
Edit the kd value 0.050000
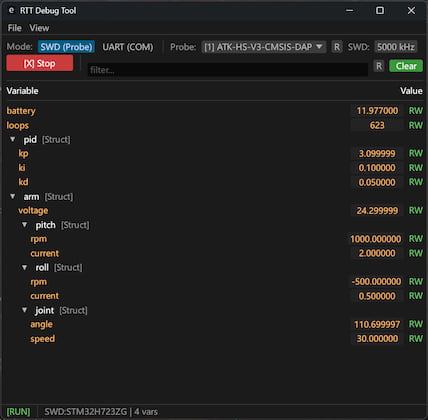377,182
